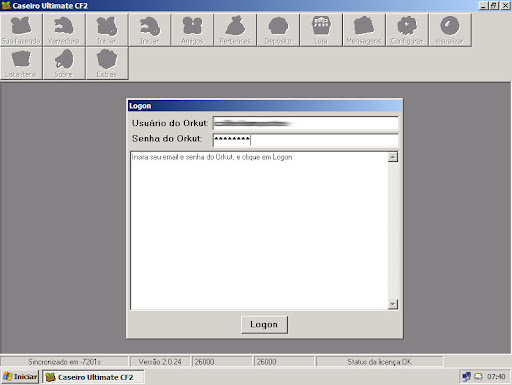
Task: Click the Logon dialog title bar
Action: point(265,106)
